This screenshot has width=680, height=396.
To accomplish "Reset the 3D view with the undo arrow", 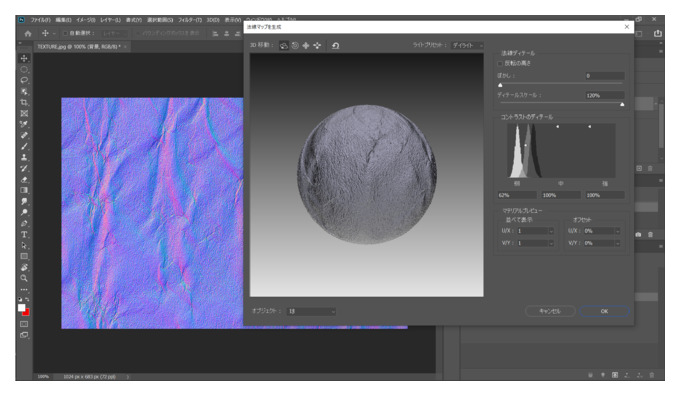I will coord(336,46).
